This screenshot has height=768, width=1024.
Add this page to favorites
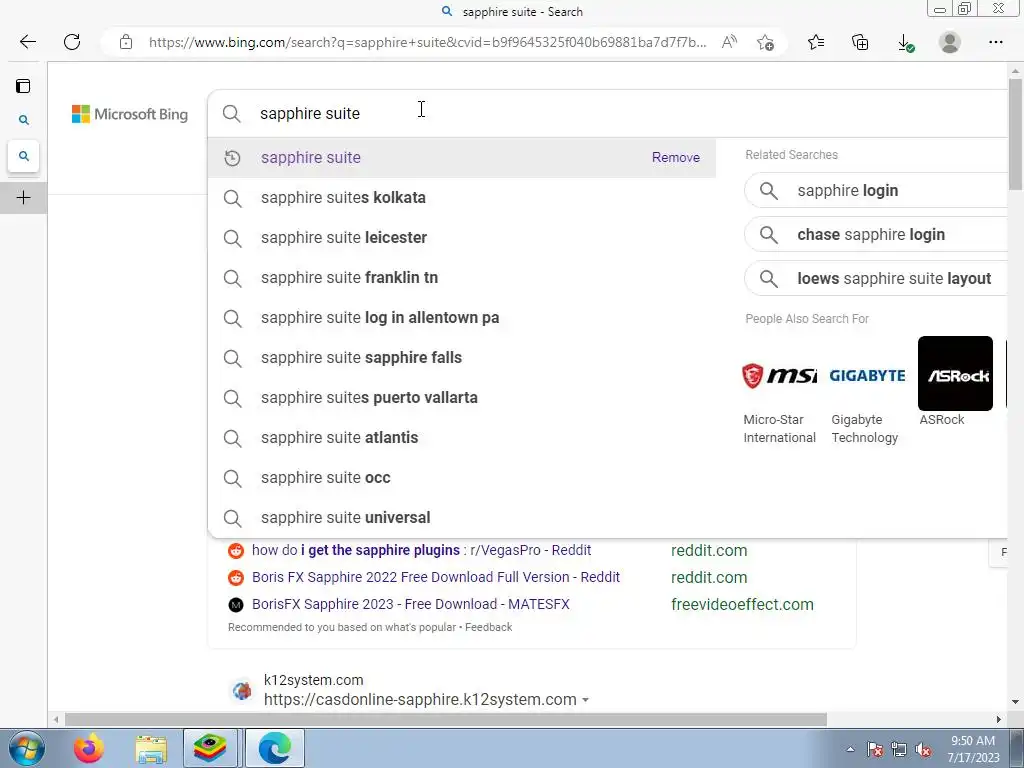[x=765, y=42]
